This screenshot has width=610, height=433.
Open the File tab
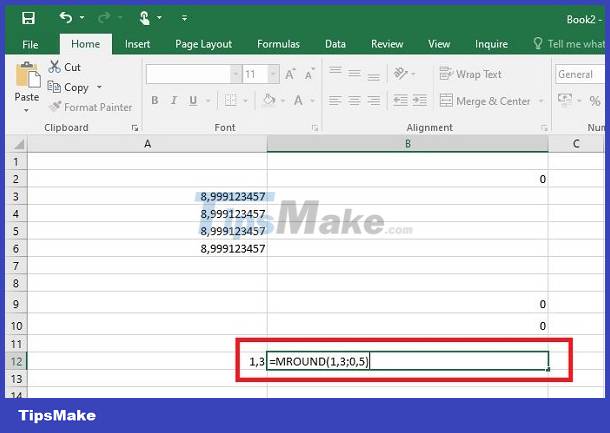[30, 44]
